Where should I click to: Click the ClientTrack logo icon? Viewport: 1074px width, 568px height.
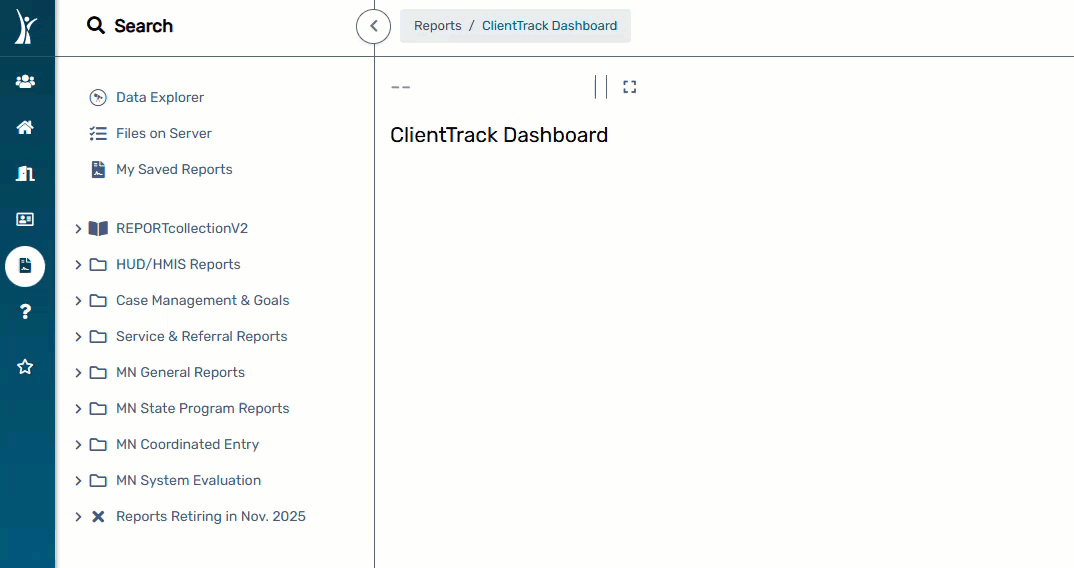25,27
